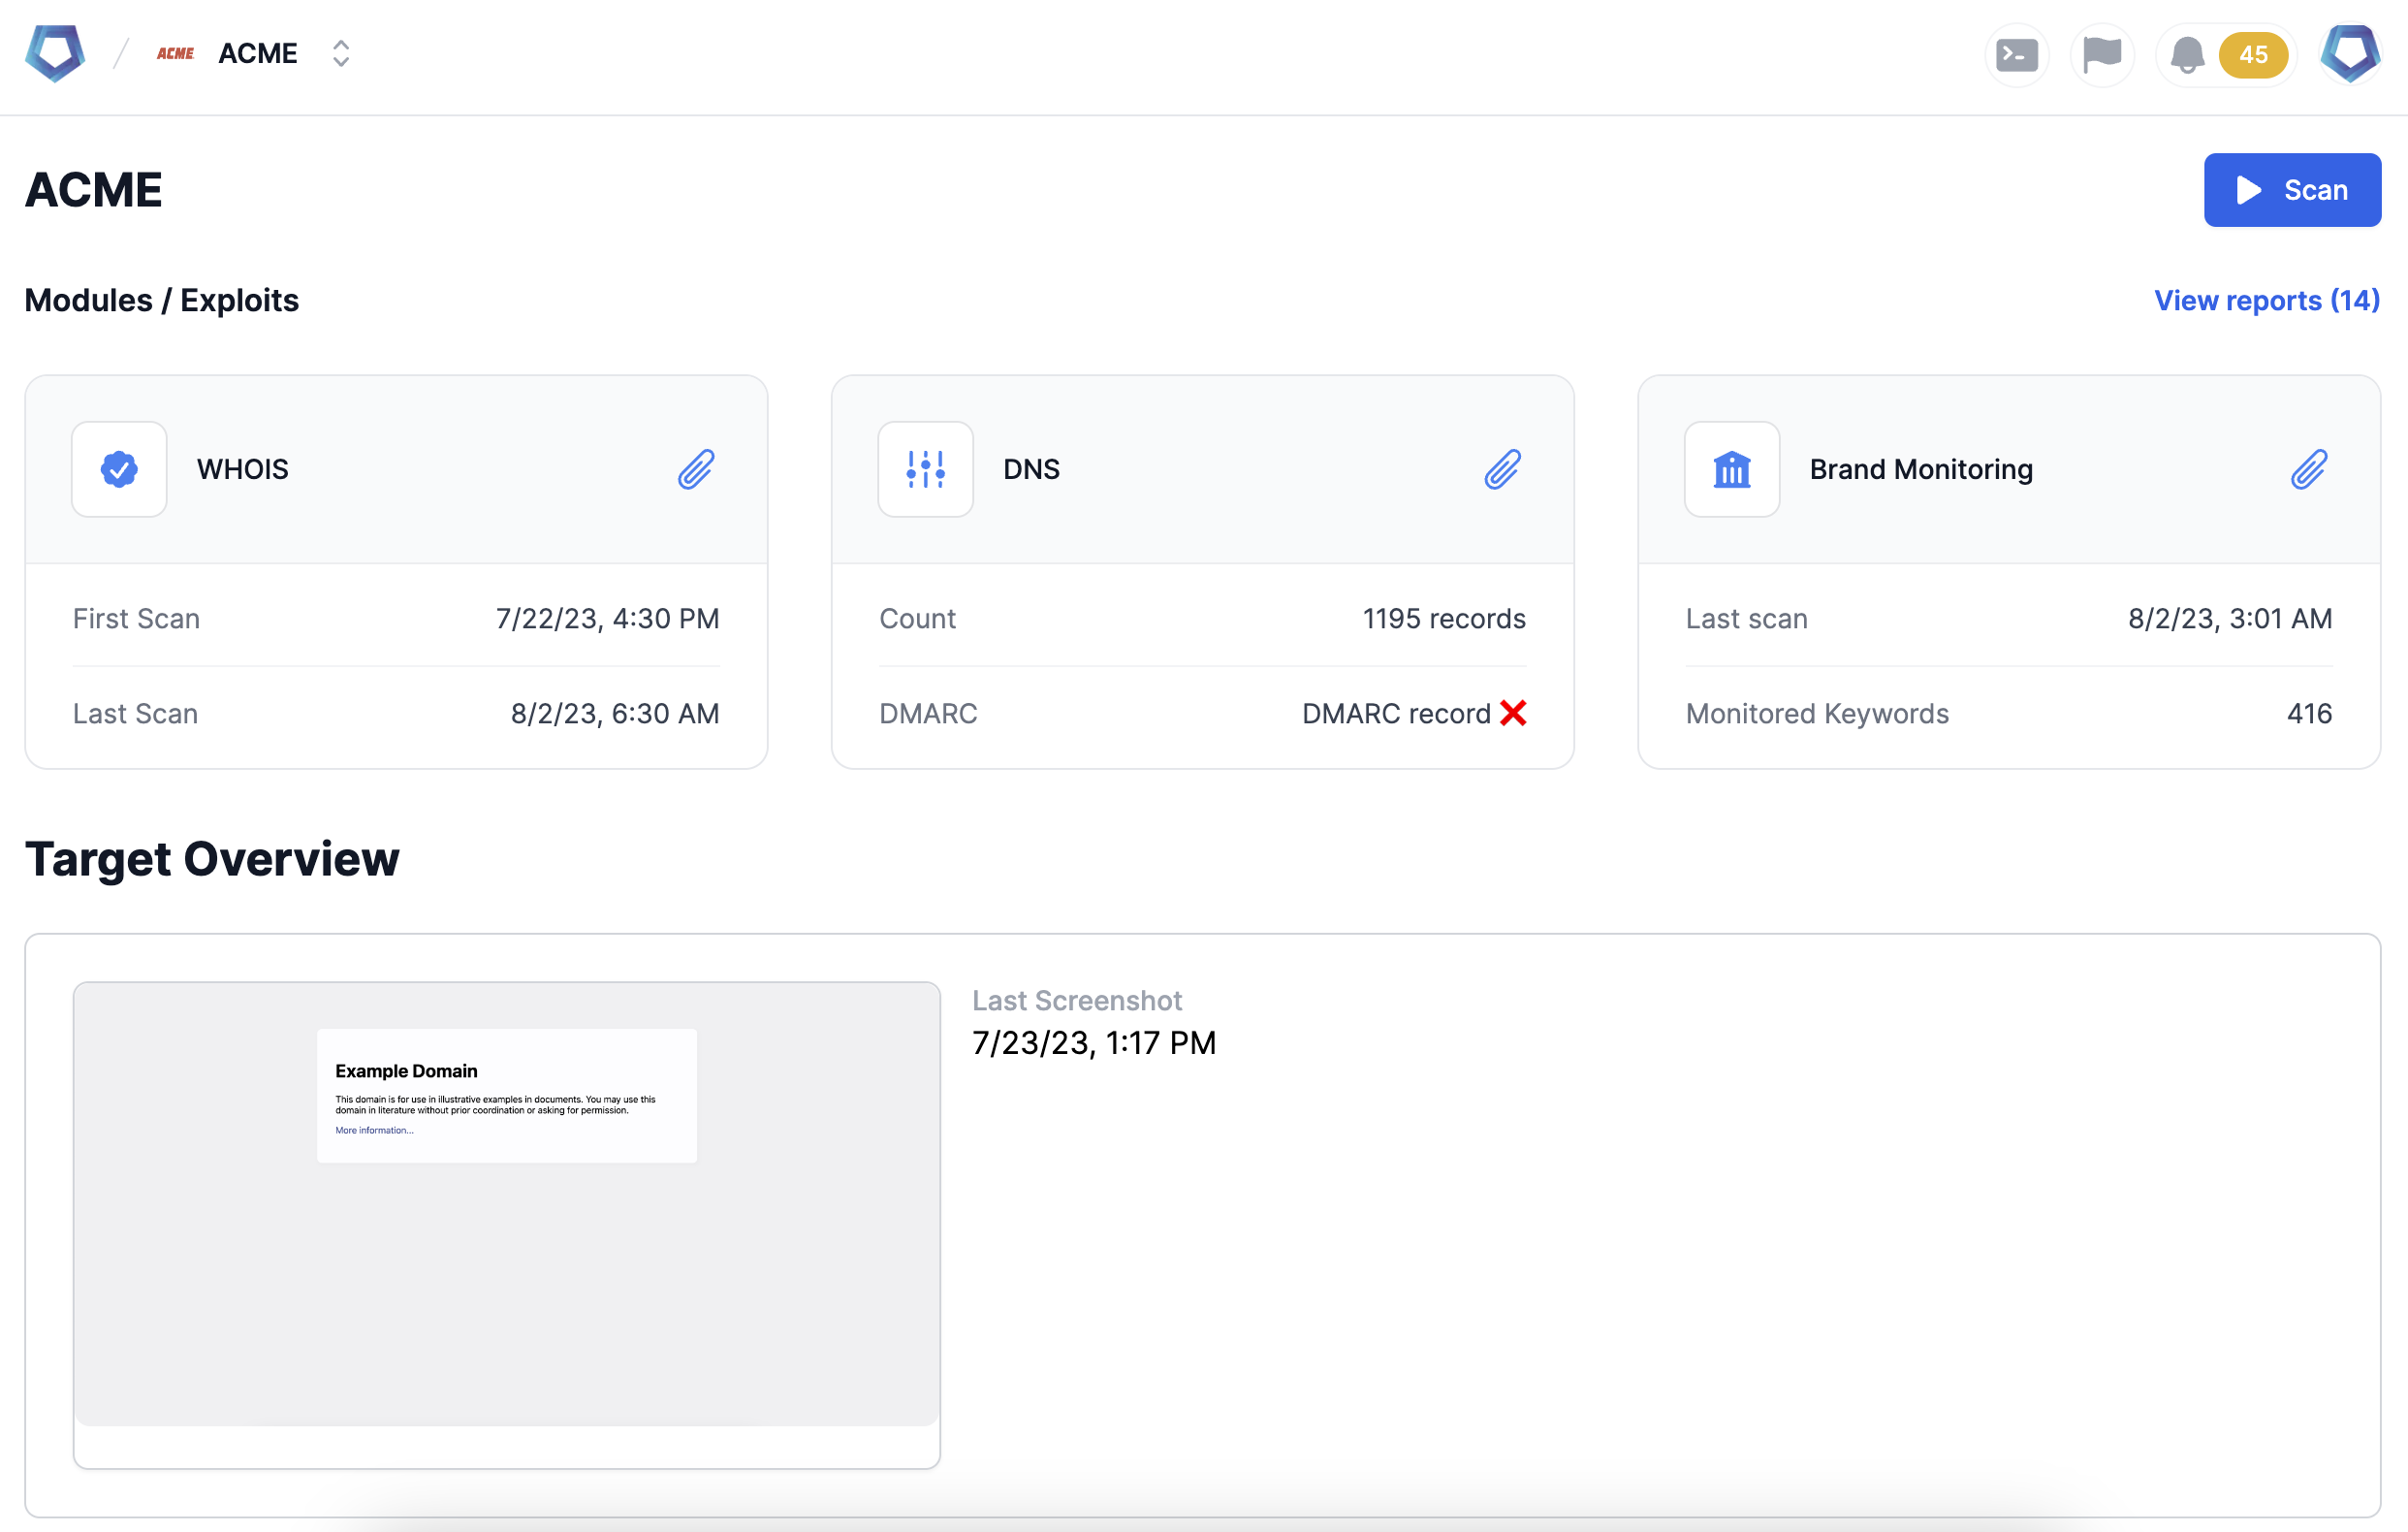Click the notification count badge showing 45

(2254, 55)
